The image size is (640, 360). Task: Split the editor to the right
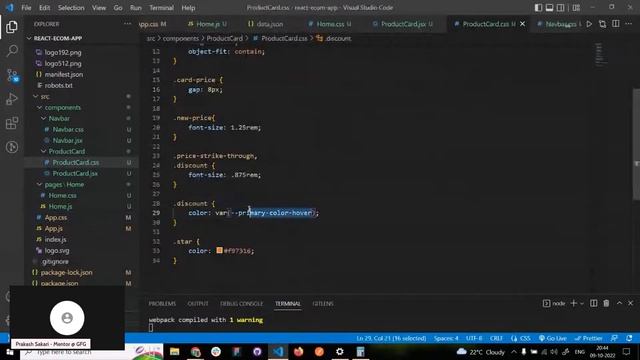click(616, 24)
